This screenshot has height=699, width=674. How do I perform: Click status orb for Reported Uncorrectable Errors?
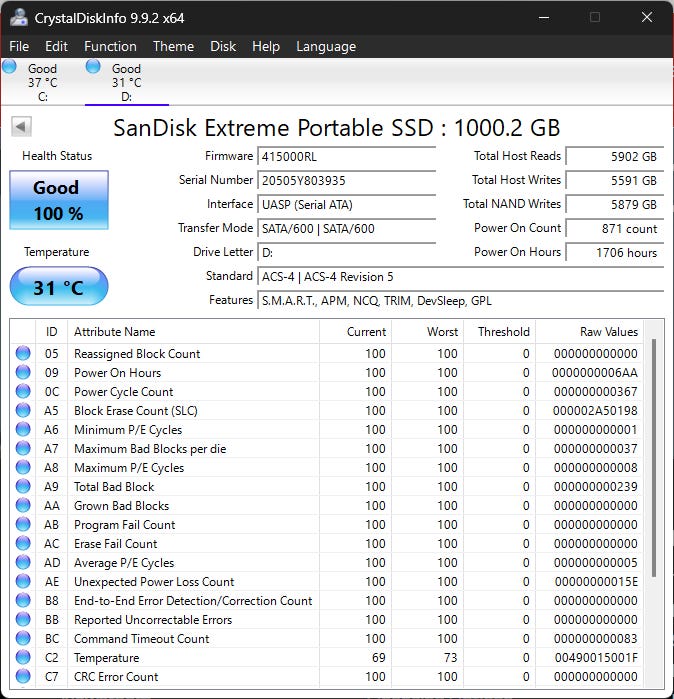click(x=23, y=620)
